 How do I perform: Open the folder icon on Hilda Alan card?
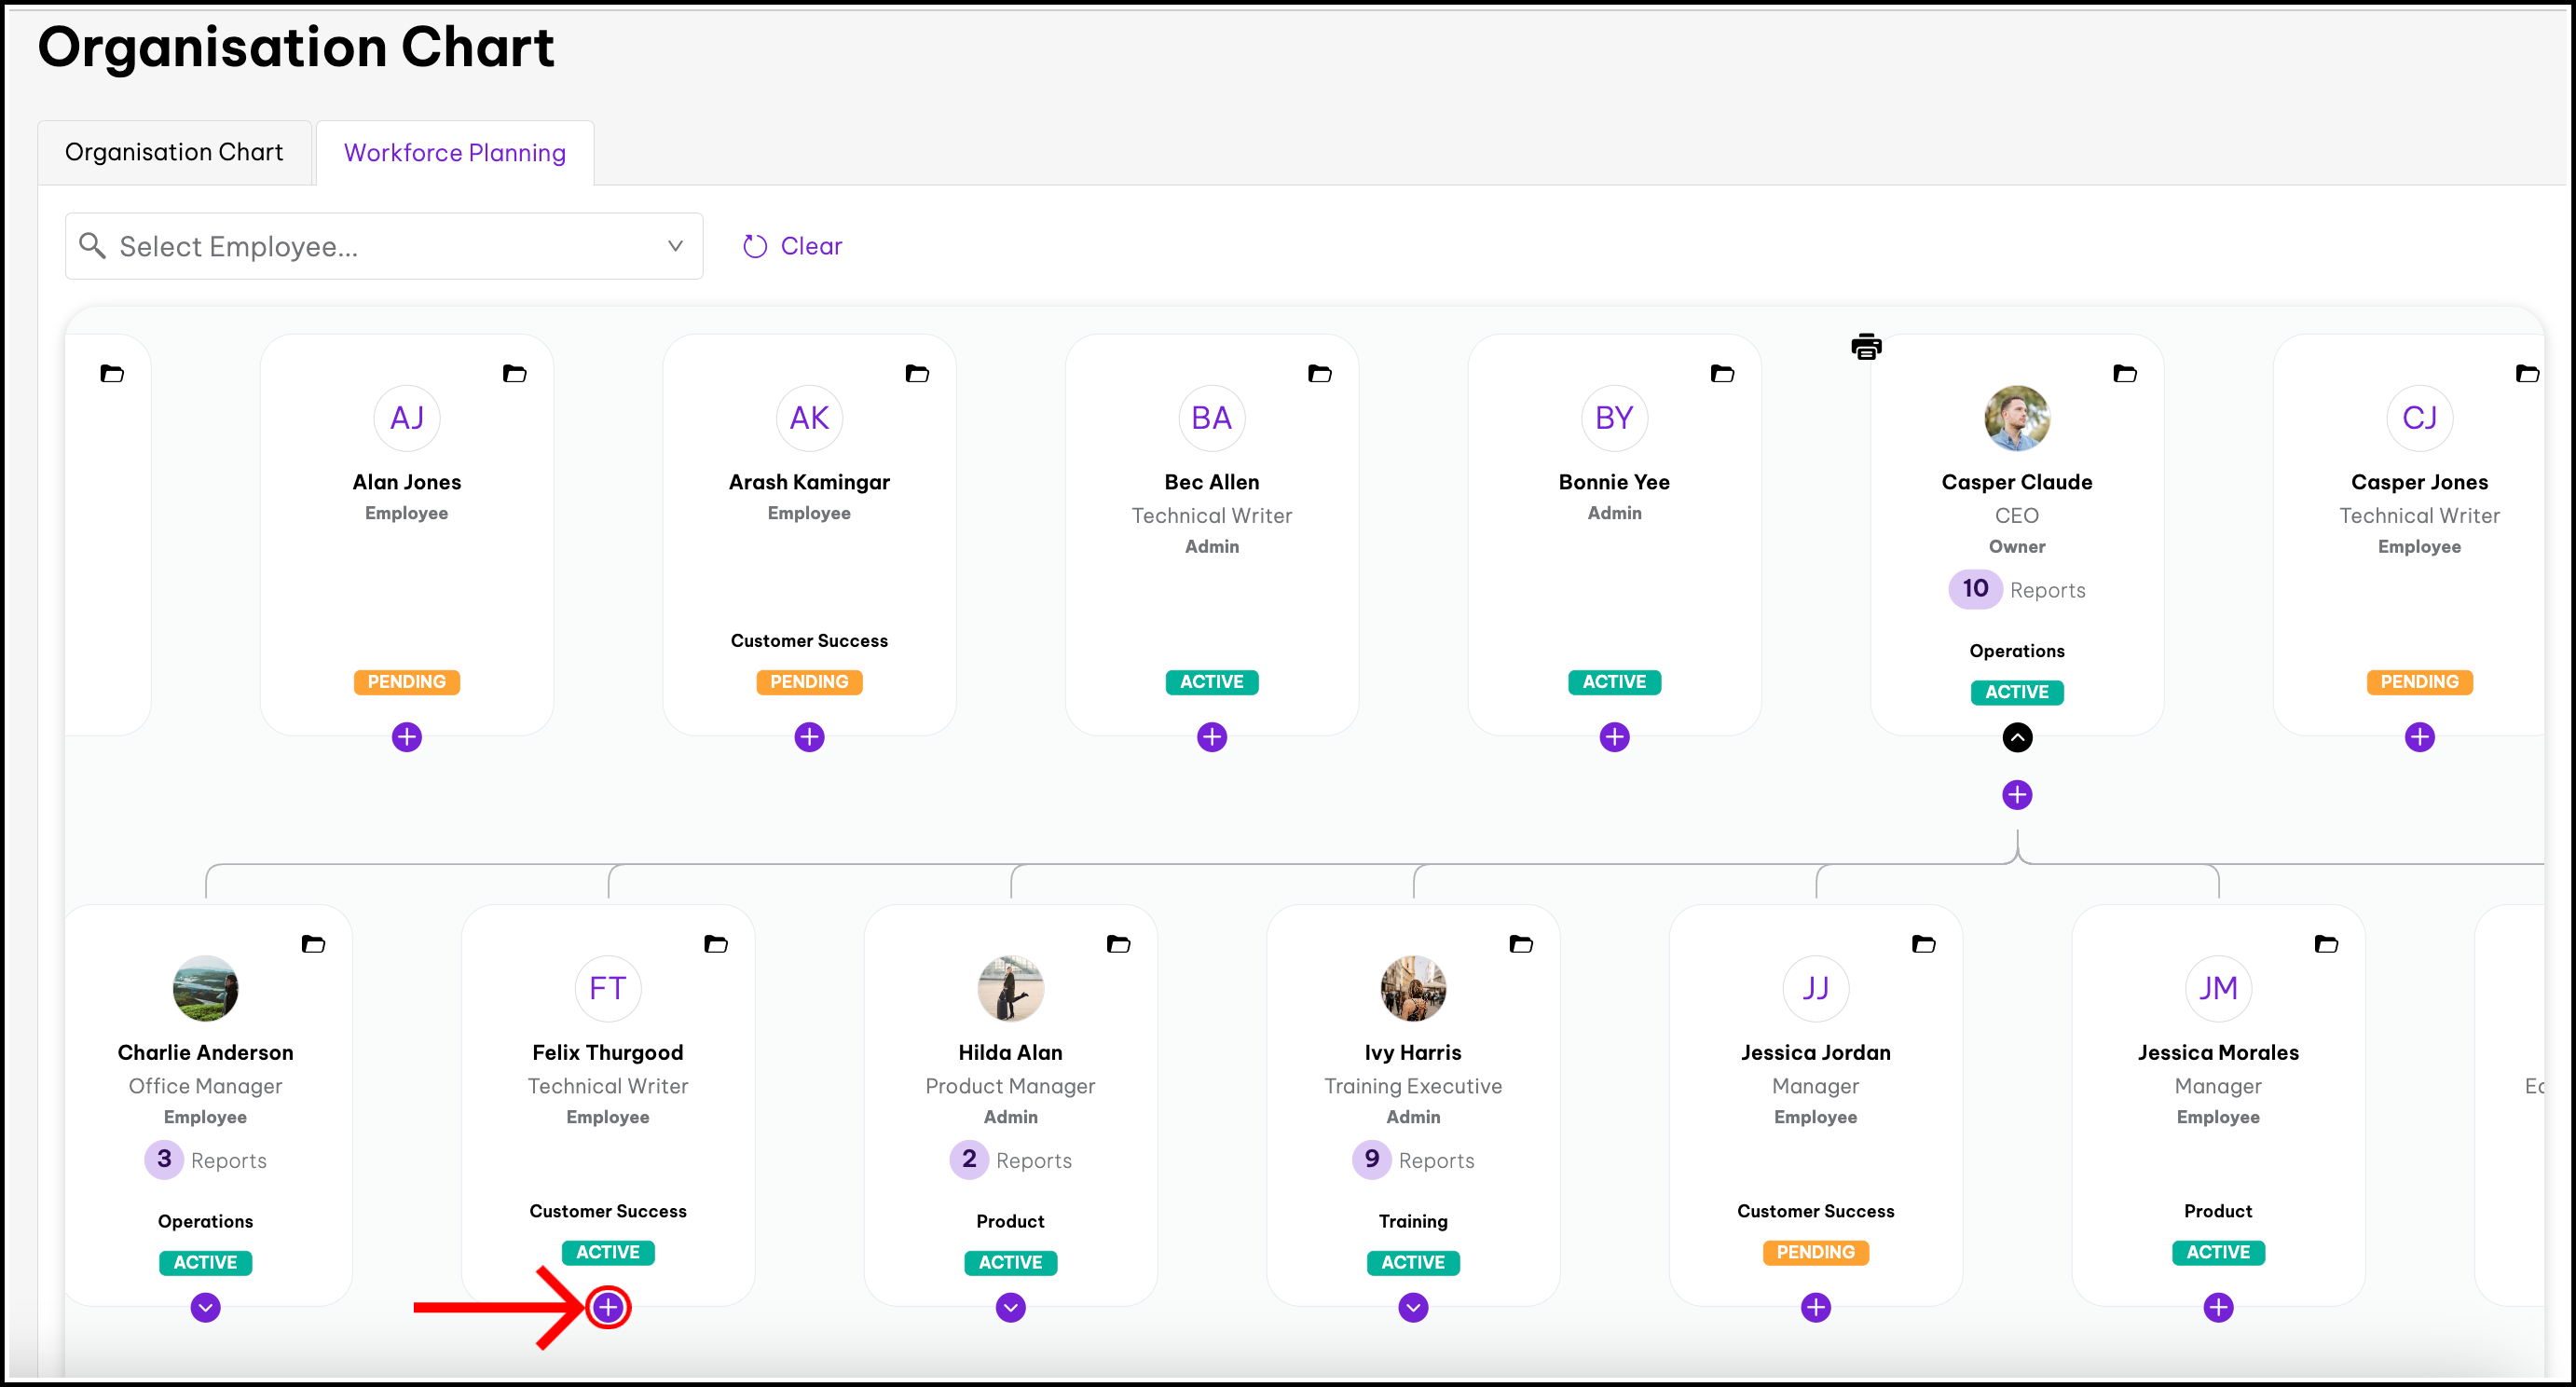1118,944
